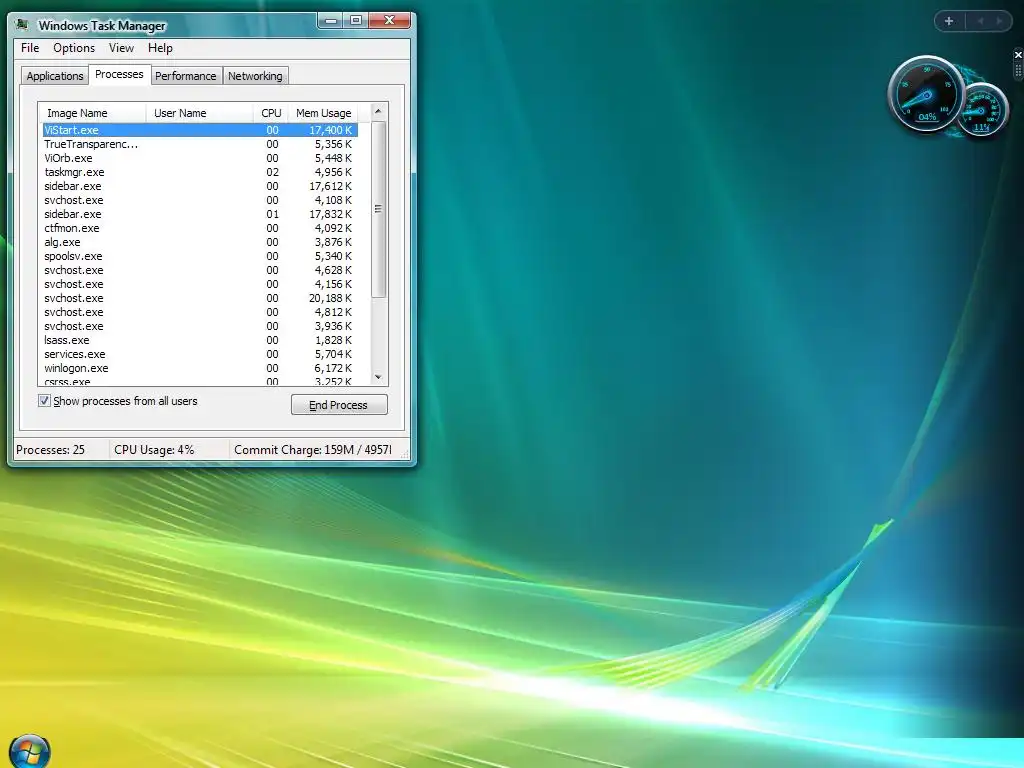The image size is (1024, 768).
Task: Click the Windows Start orb
Action: tap(29, 752)
